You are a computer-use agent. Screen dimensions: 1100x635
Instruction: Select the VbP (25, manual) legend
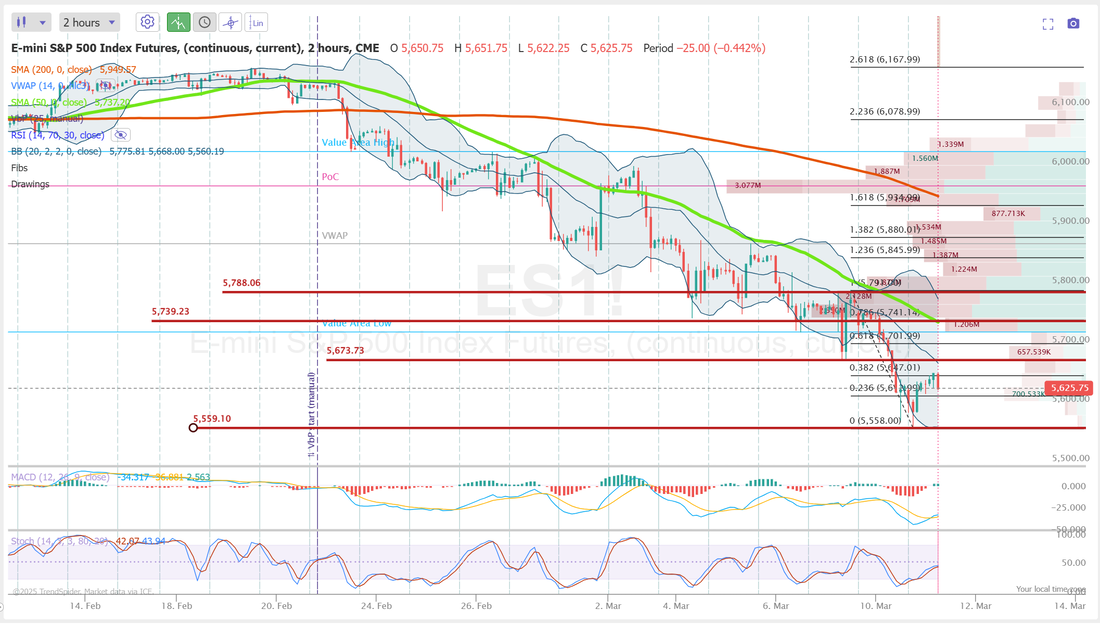point(47,119)
